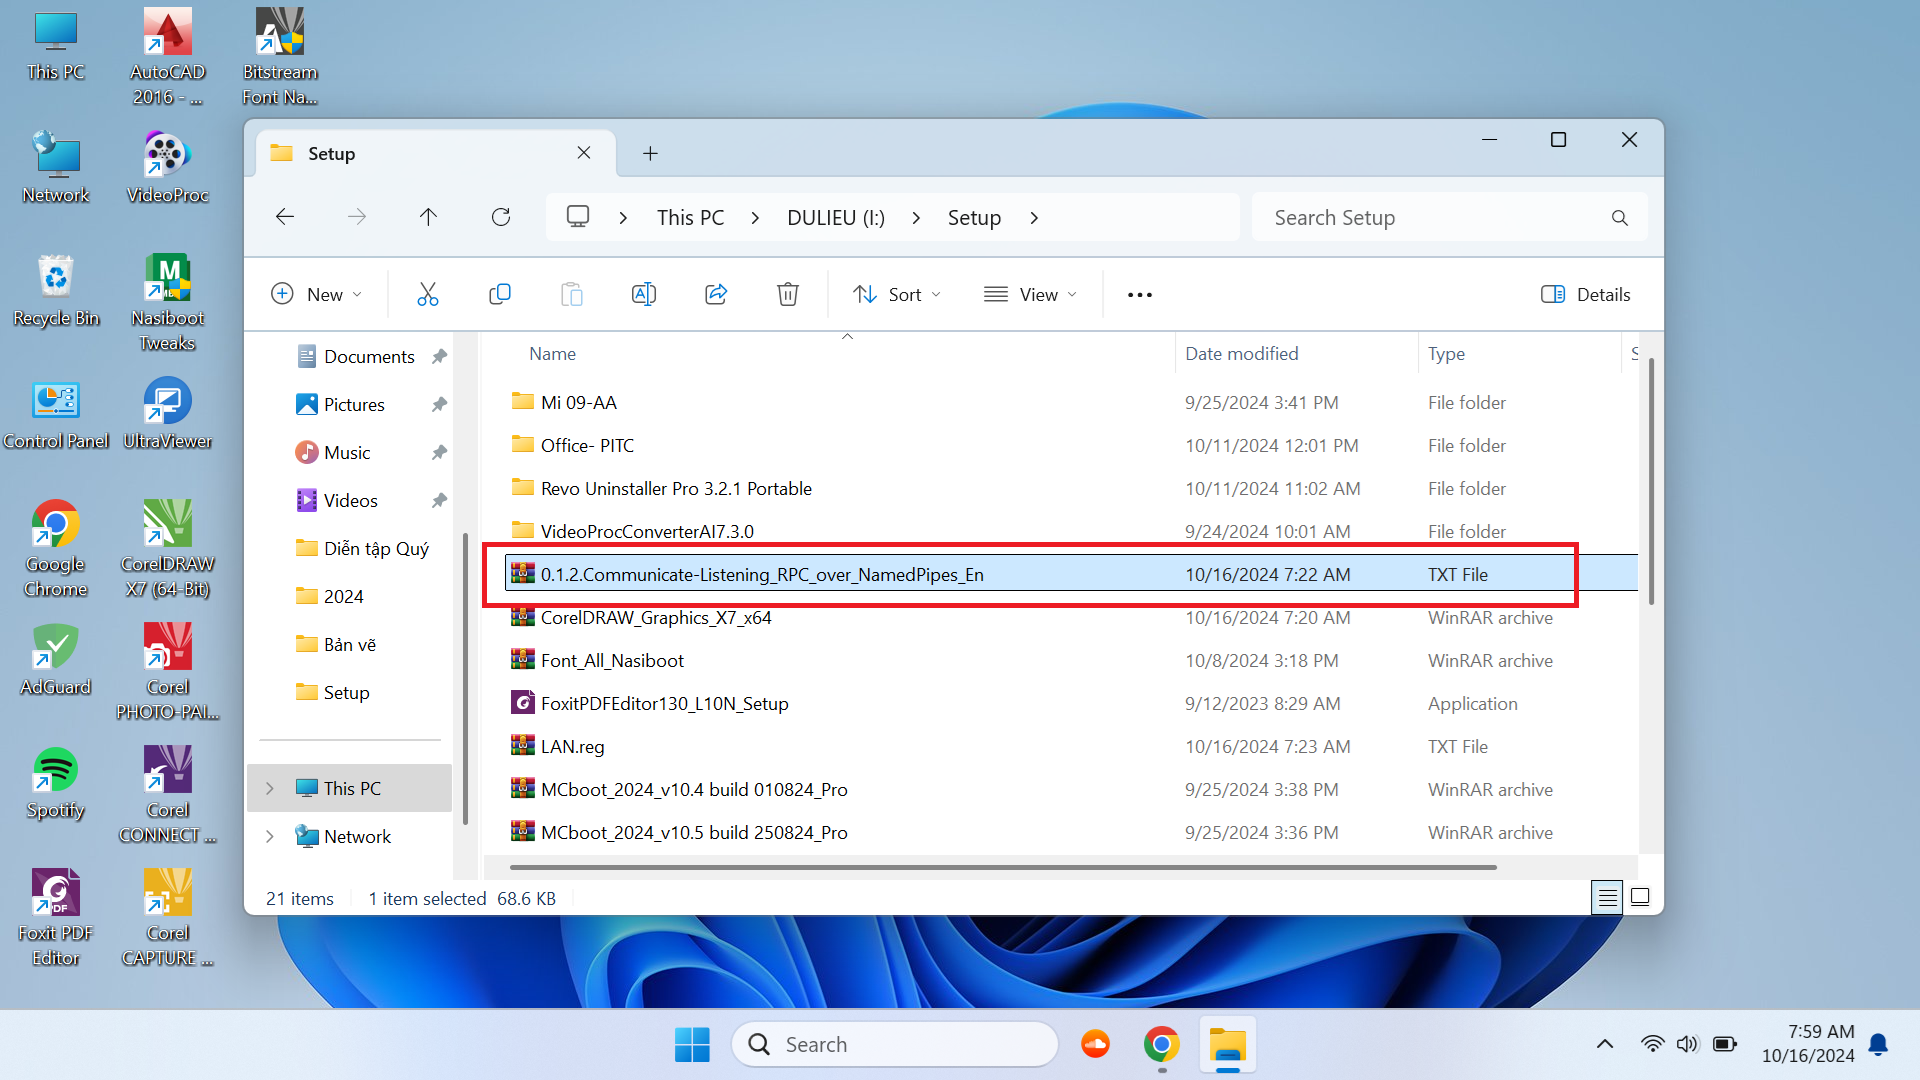
Task: Expand chevron after DULIEU (I:) breadcrumb
Action: coord(916,218)
